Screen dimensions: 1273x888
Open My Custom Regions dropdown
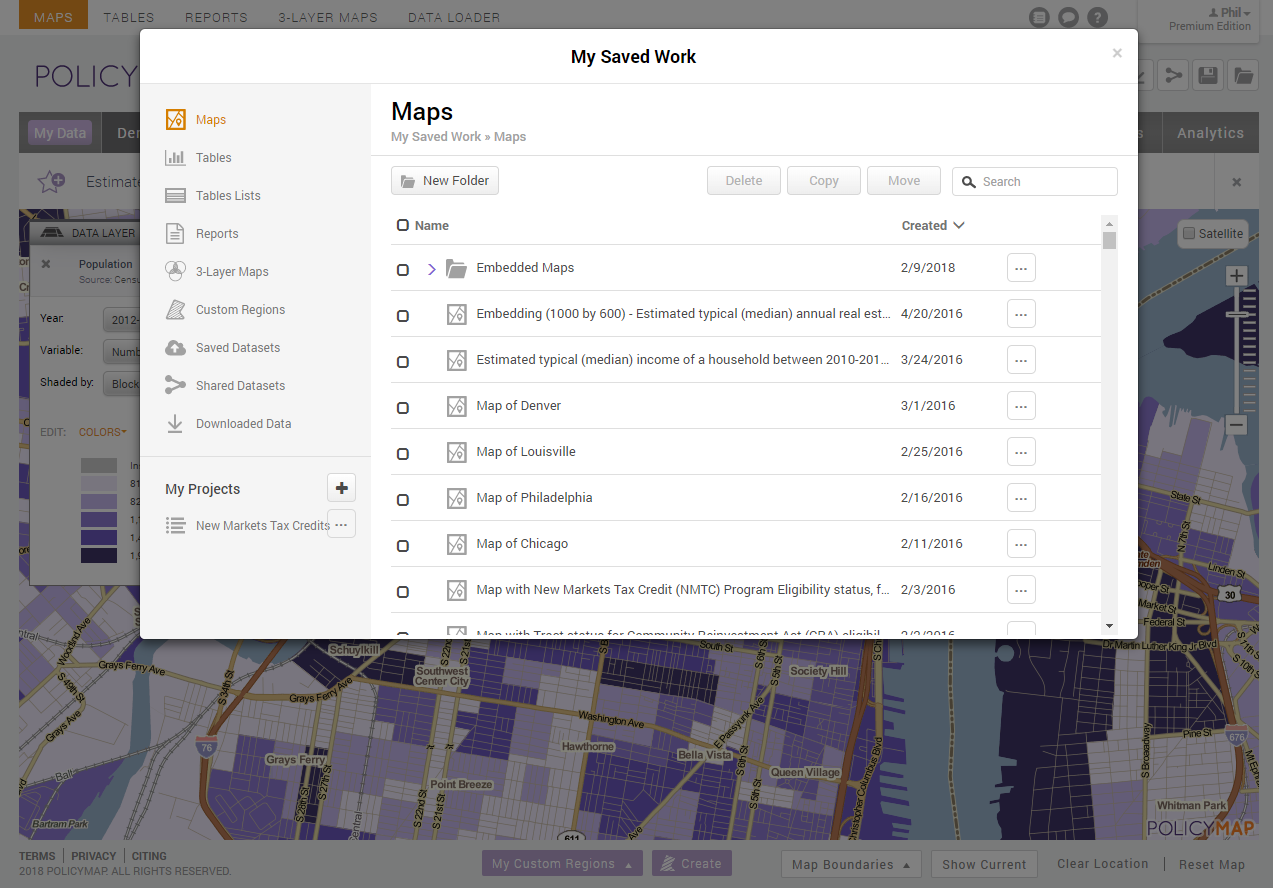point(562,864)
